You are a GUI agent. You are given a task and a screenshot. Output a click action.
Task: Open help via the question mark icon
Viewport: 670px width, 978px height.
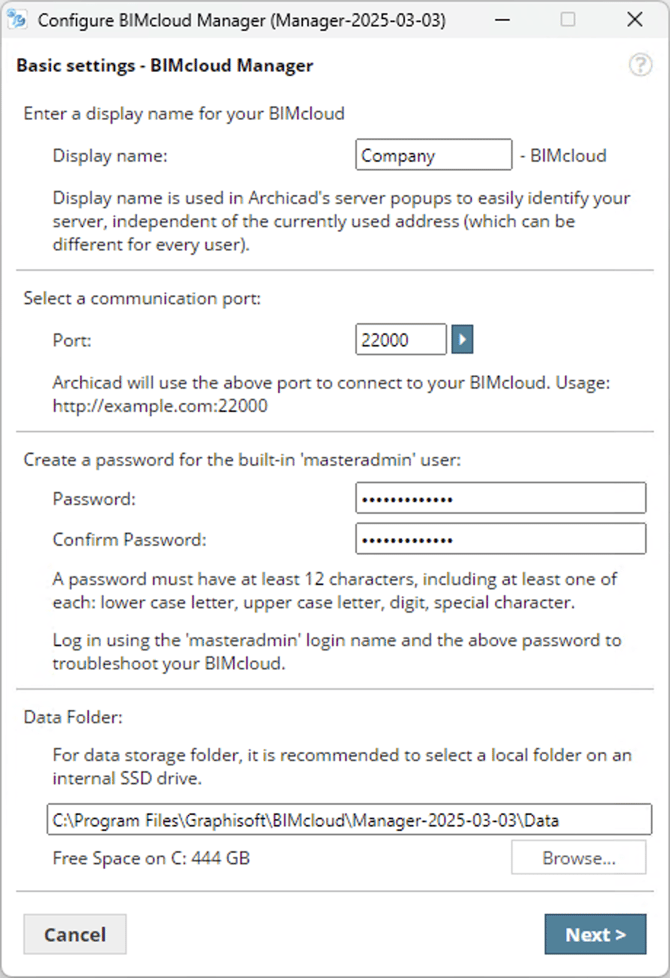[x=639, y=66]
